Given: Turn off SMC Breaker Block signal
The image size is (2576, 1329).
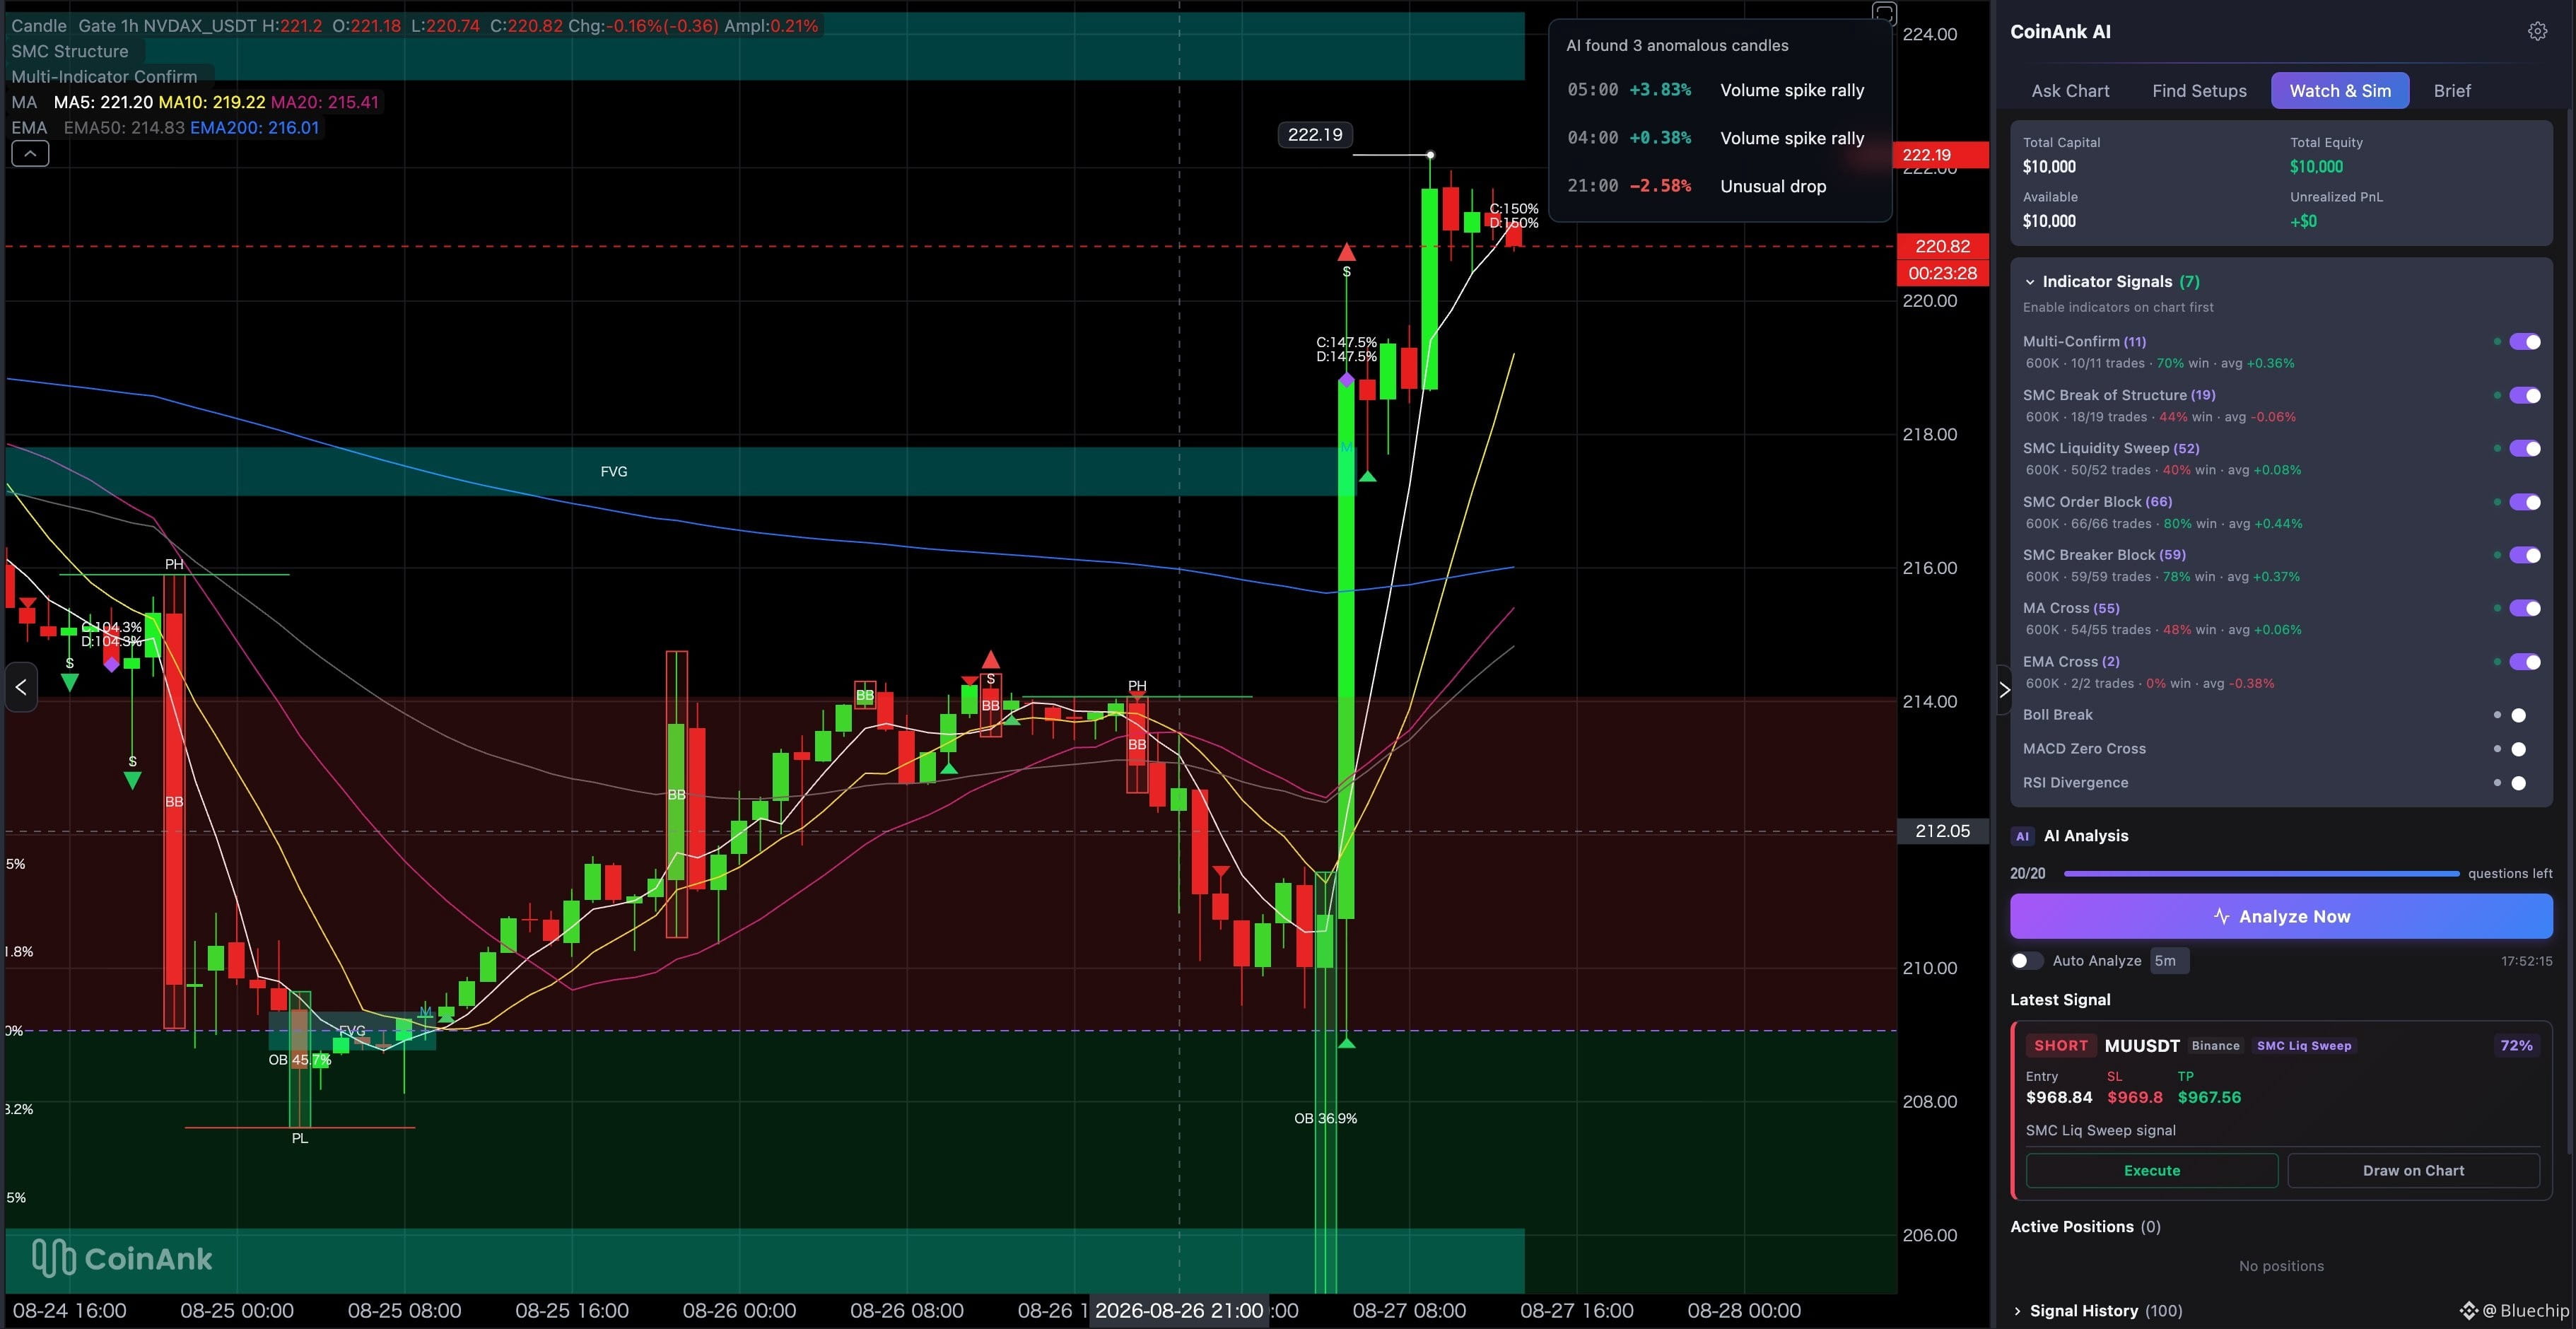Looking at the screenshot, I should [x=2525, y=555].
